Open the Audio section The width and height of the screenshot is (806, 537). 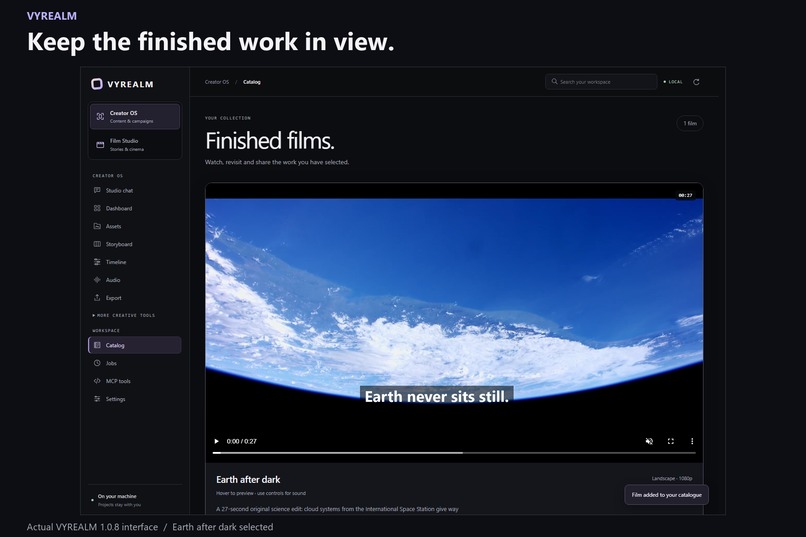coord(135,280)
